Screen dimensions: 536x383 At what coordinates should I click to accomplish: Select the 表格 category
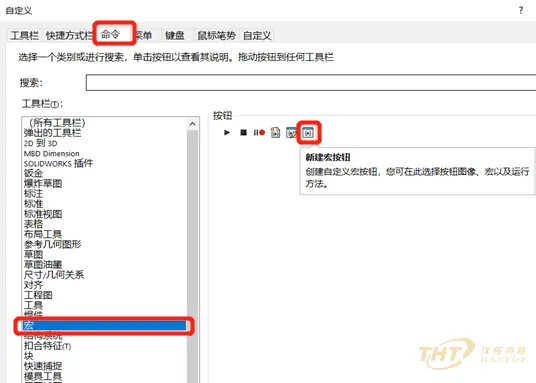[33, 224]
